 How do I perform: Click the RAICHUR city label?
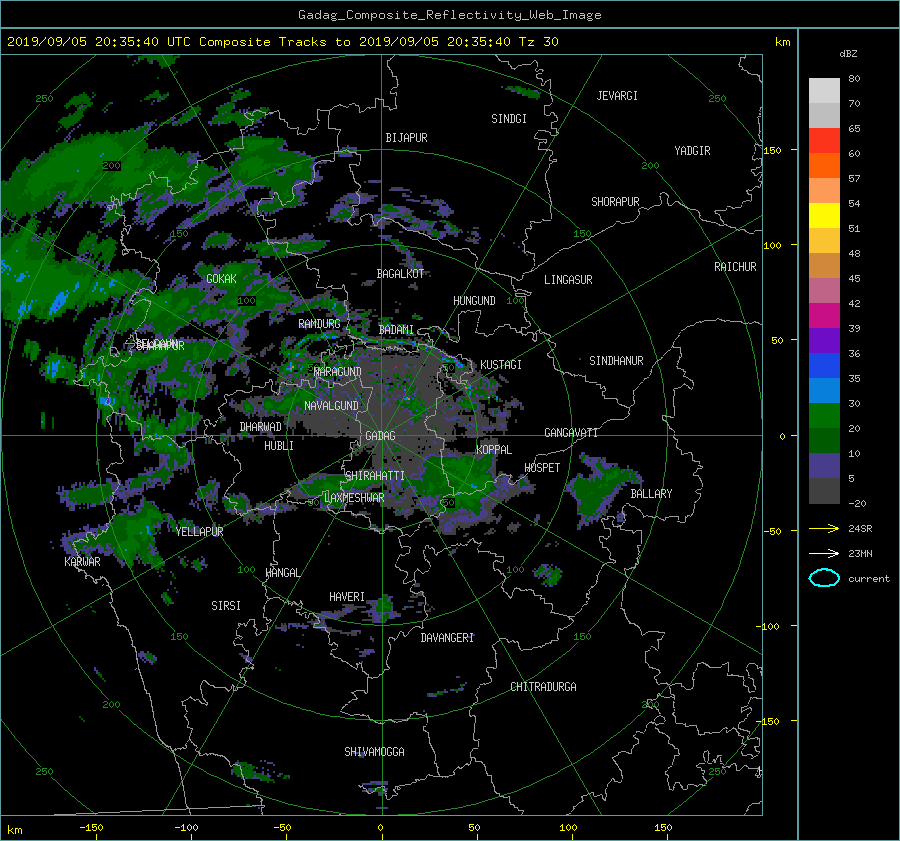point(735,267)
